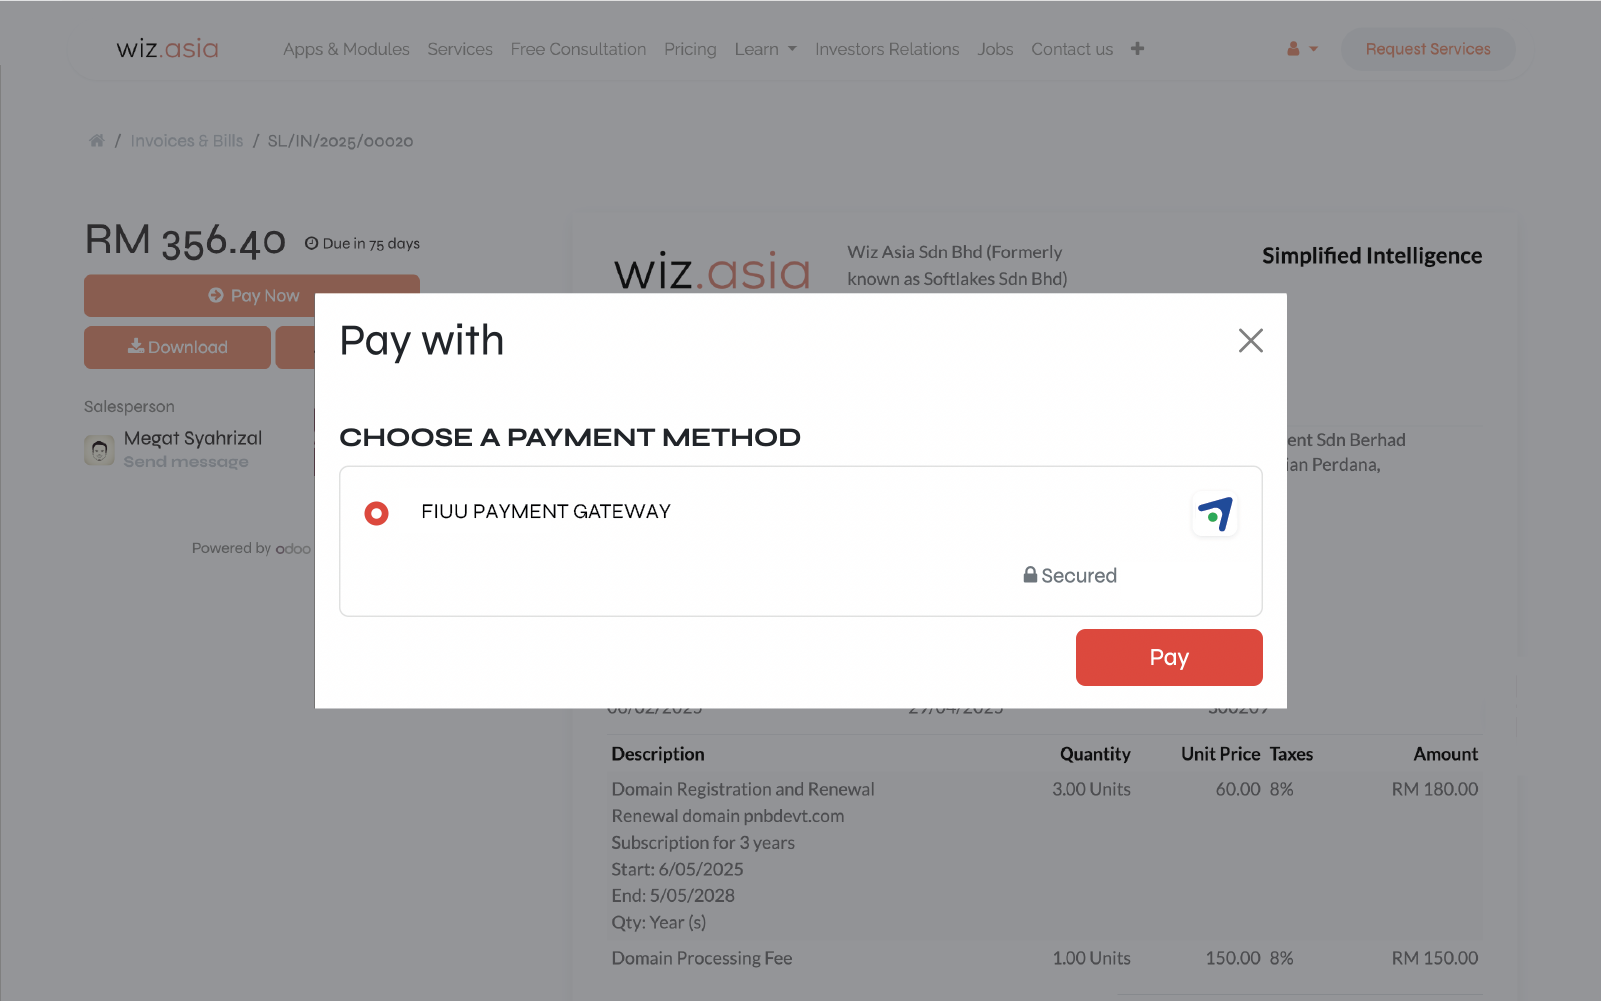Close the Pay with dialog
This screenshot has height=1001, width=1601.
click(x=1250, y=341)
